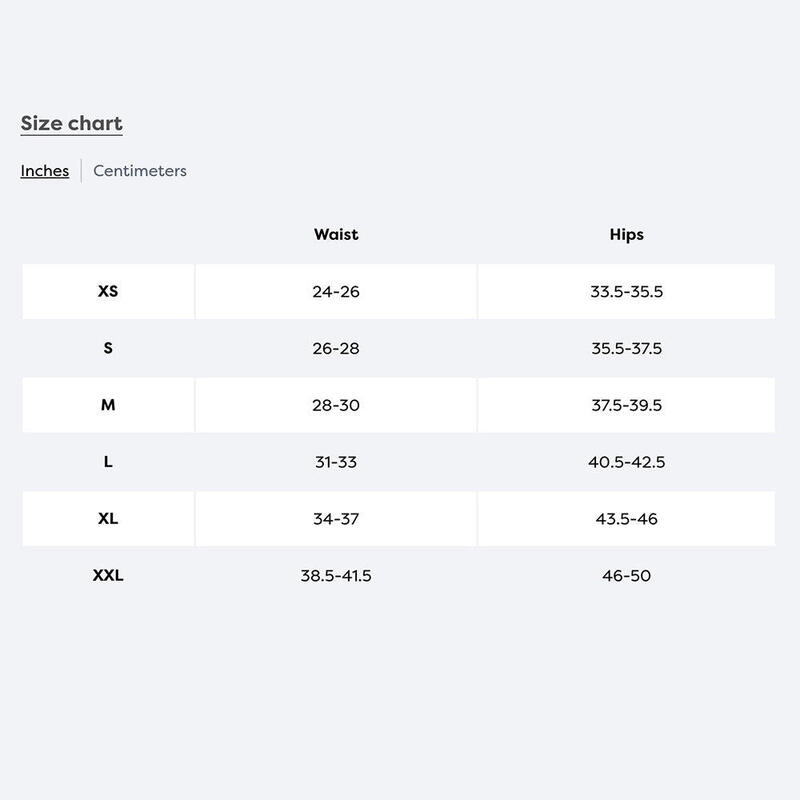Click the XS waist value 24-26
The image size is (800, 800).
[336, 292]
